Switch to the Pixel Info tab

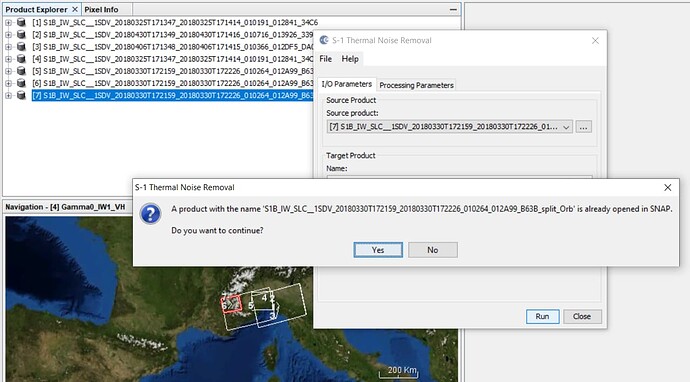click(x=102, y=9)
